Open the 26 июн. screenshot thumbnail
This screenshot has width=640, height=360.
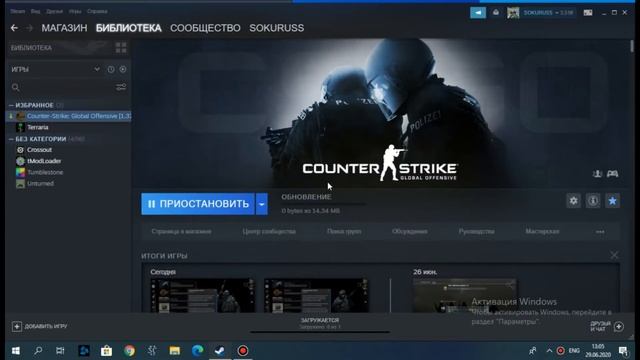click(464, 296)
